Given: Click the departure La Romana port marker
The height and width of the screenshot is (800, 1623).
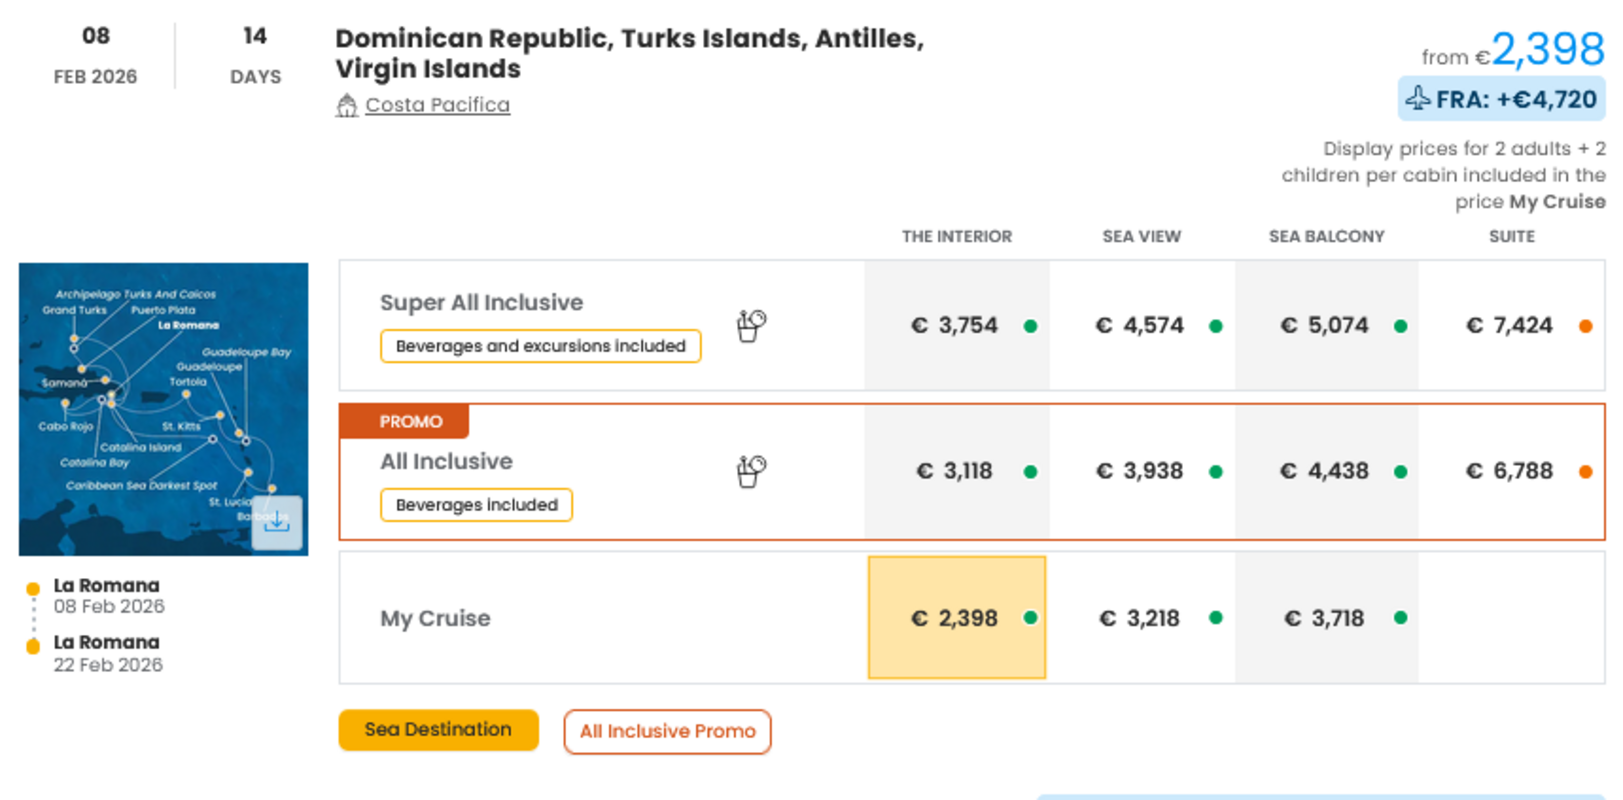Looking at the screenshot, I should (x=33, y=589).
